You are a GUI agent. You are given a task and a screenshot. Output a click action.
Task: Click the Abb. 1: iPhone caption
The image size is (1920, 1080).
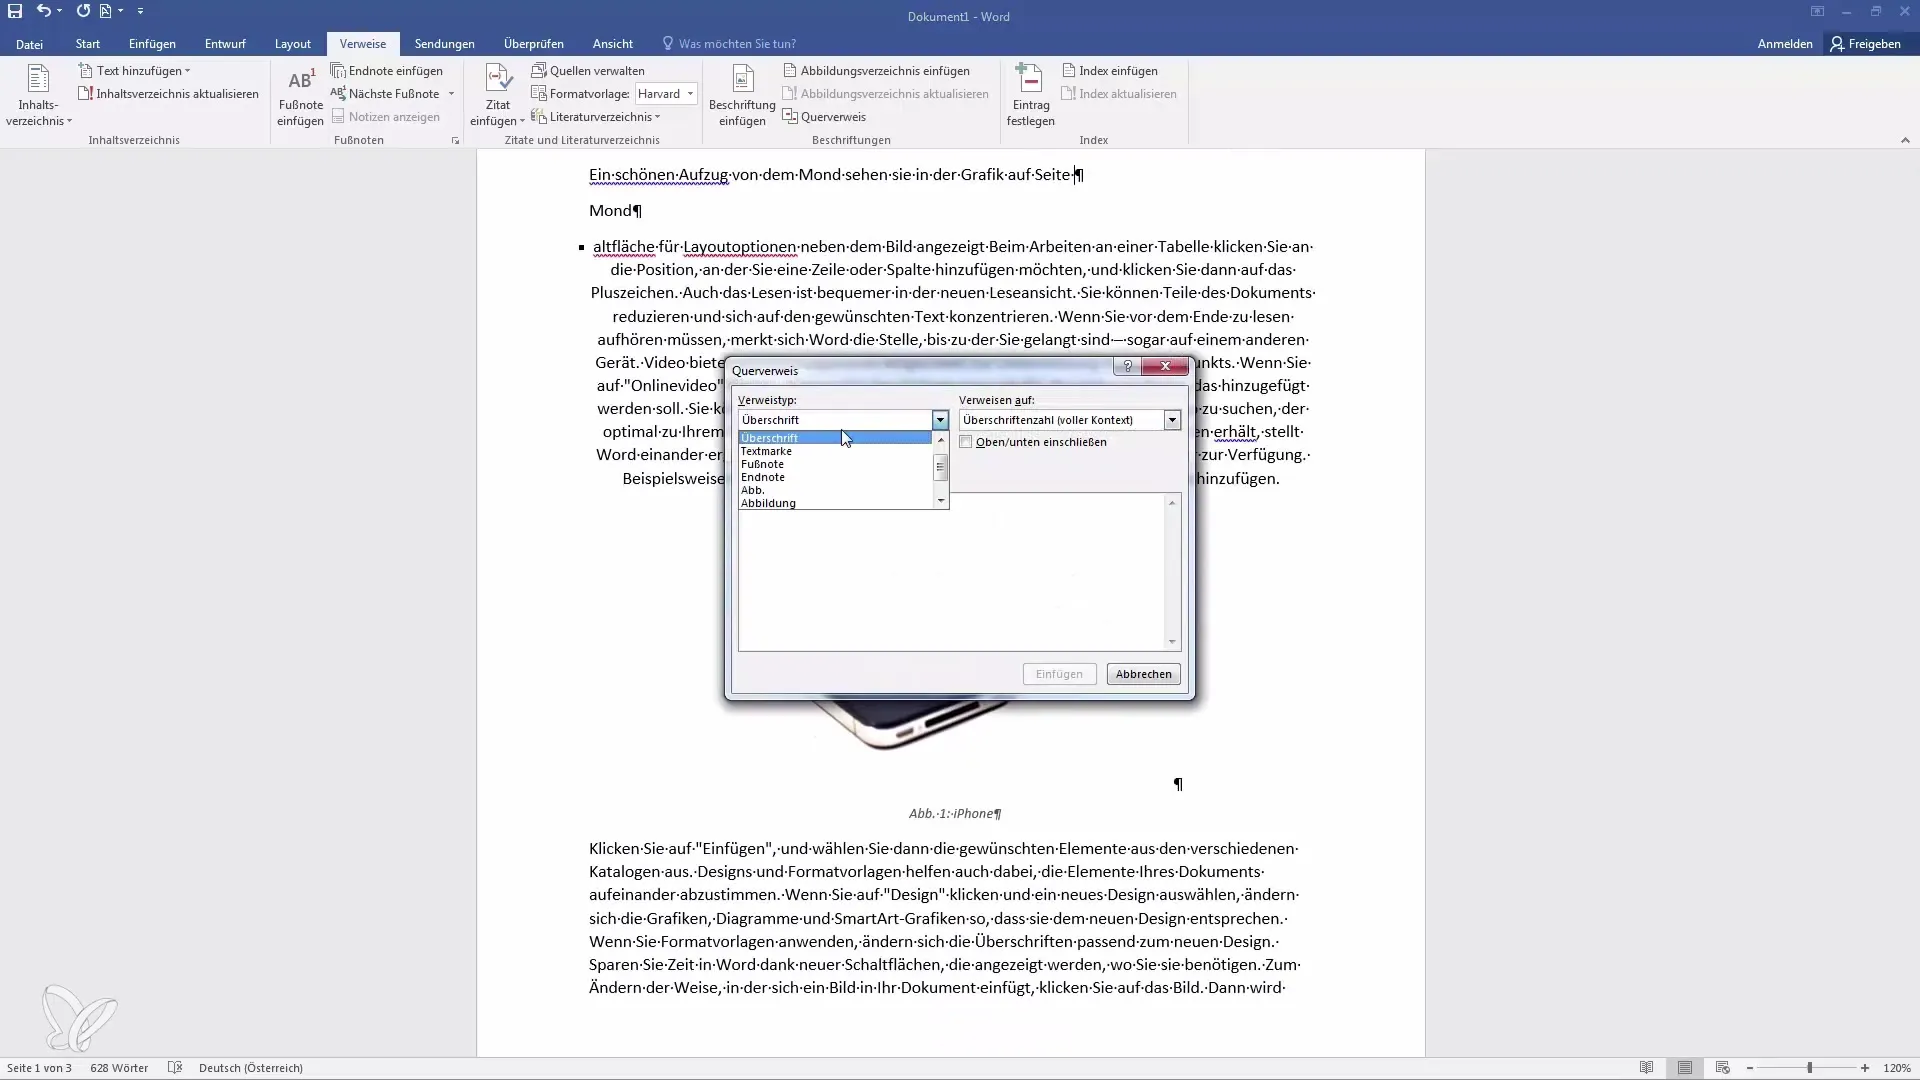click(x=954, y=814)
